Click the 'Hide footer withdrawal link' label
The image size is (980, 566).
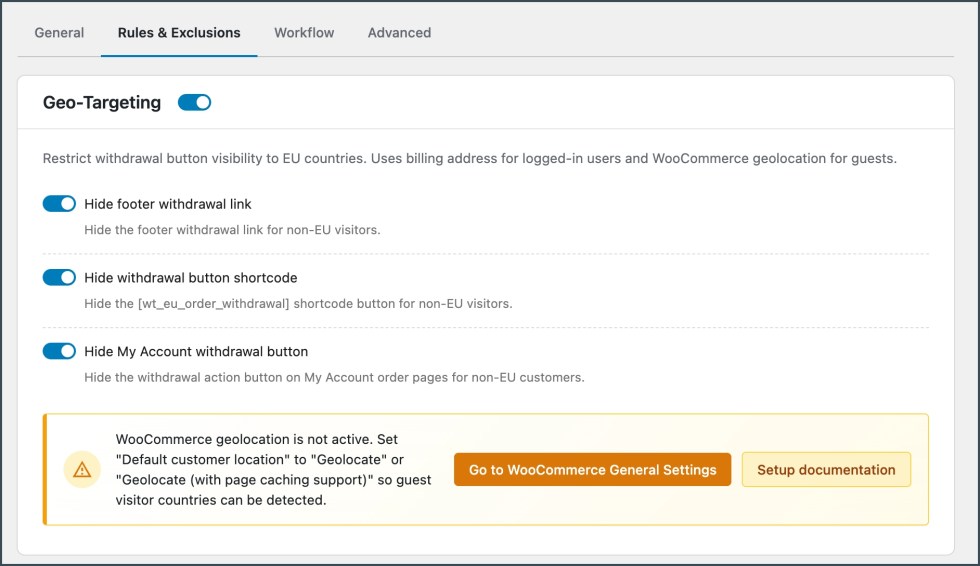pos(168,204)
